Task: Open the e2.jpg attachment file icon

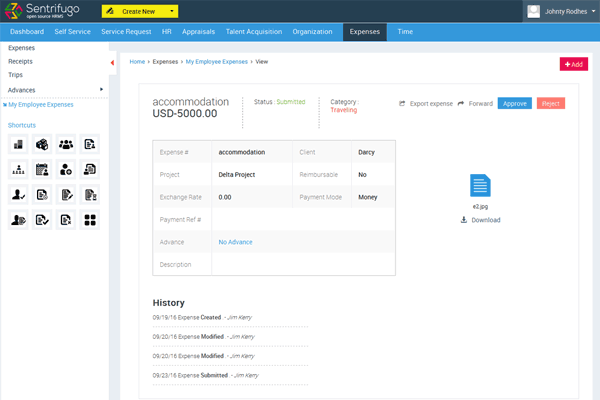Action: click(480, 186)
